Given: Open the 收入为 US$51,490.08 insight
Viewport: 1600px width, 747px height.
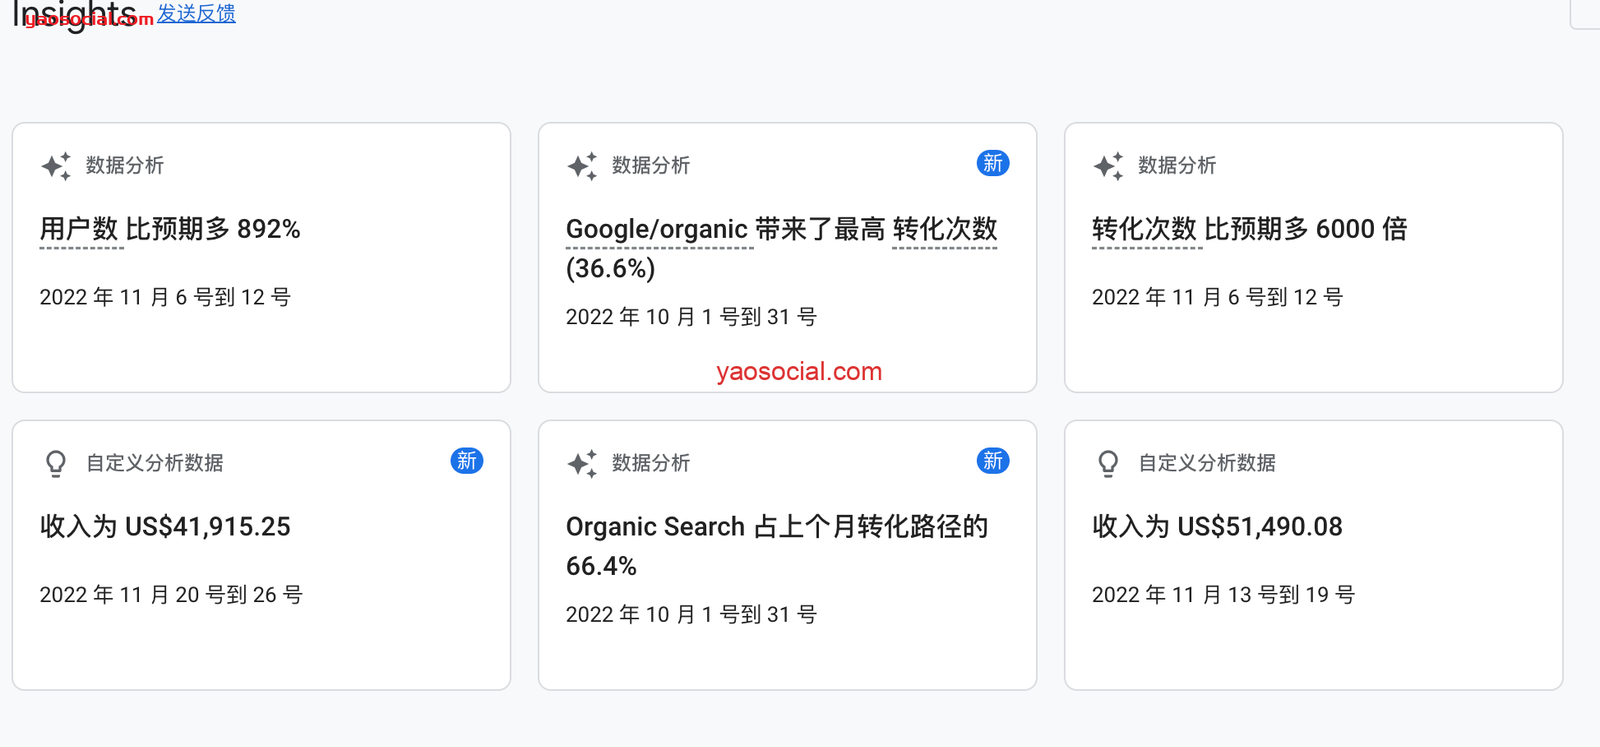Looking at the screenshot, I should click(1217, 527).
